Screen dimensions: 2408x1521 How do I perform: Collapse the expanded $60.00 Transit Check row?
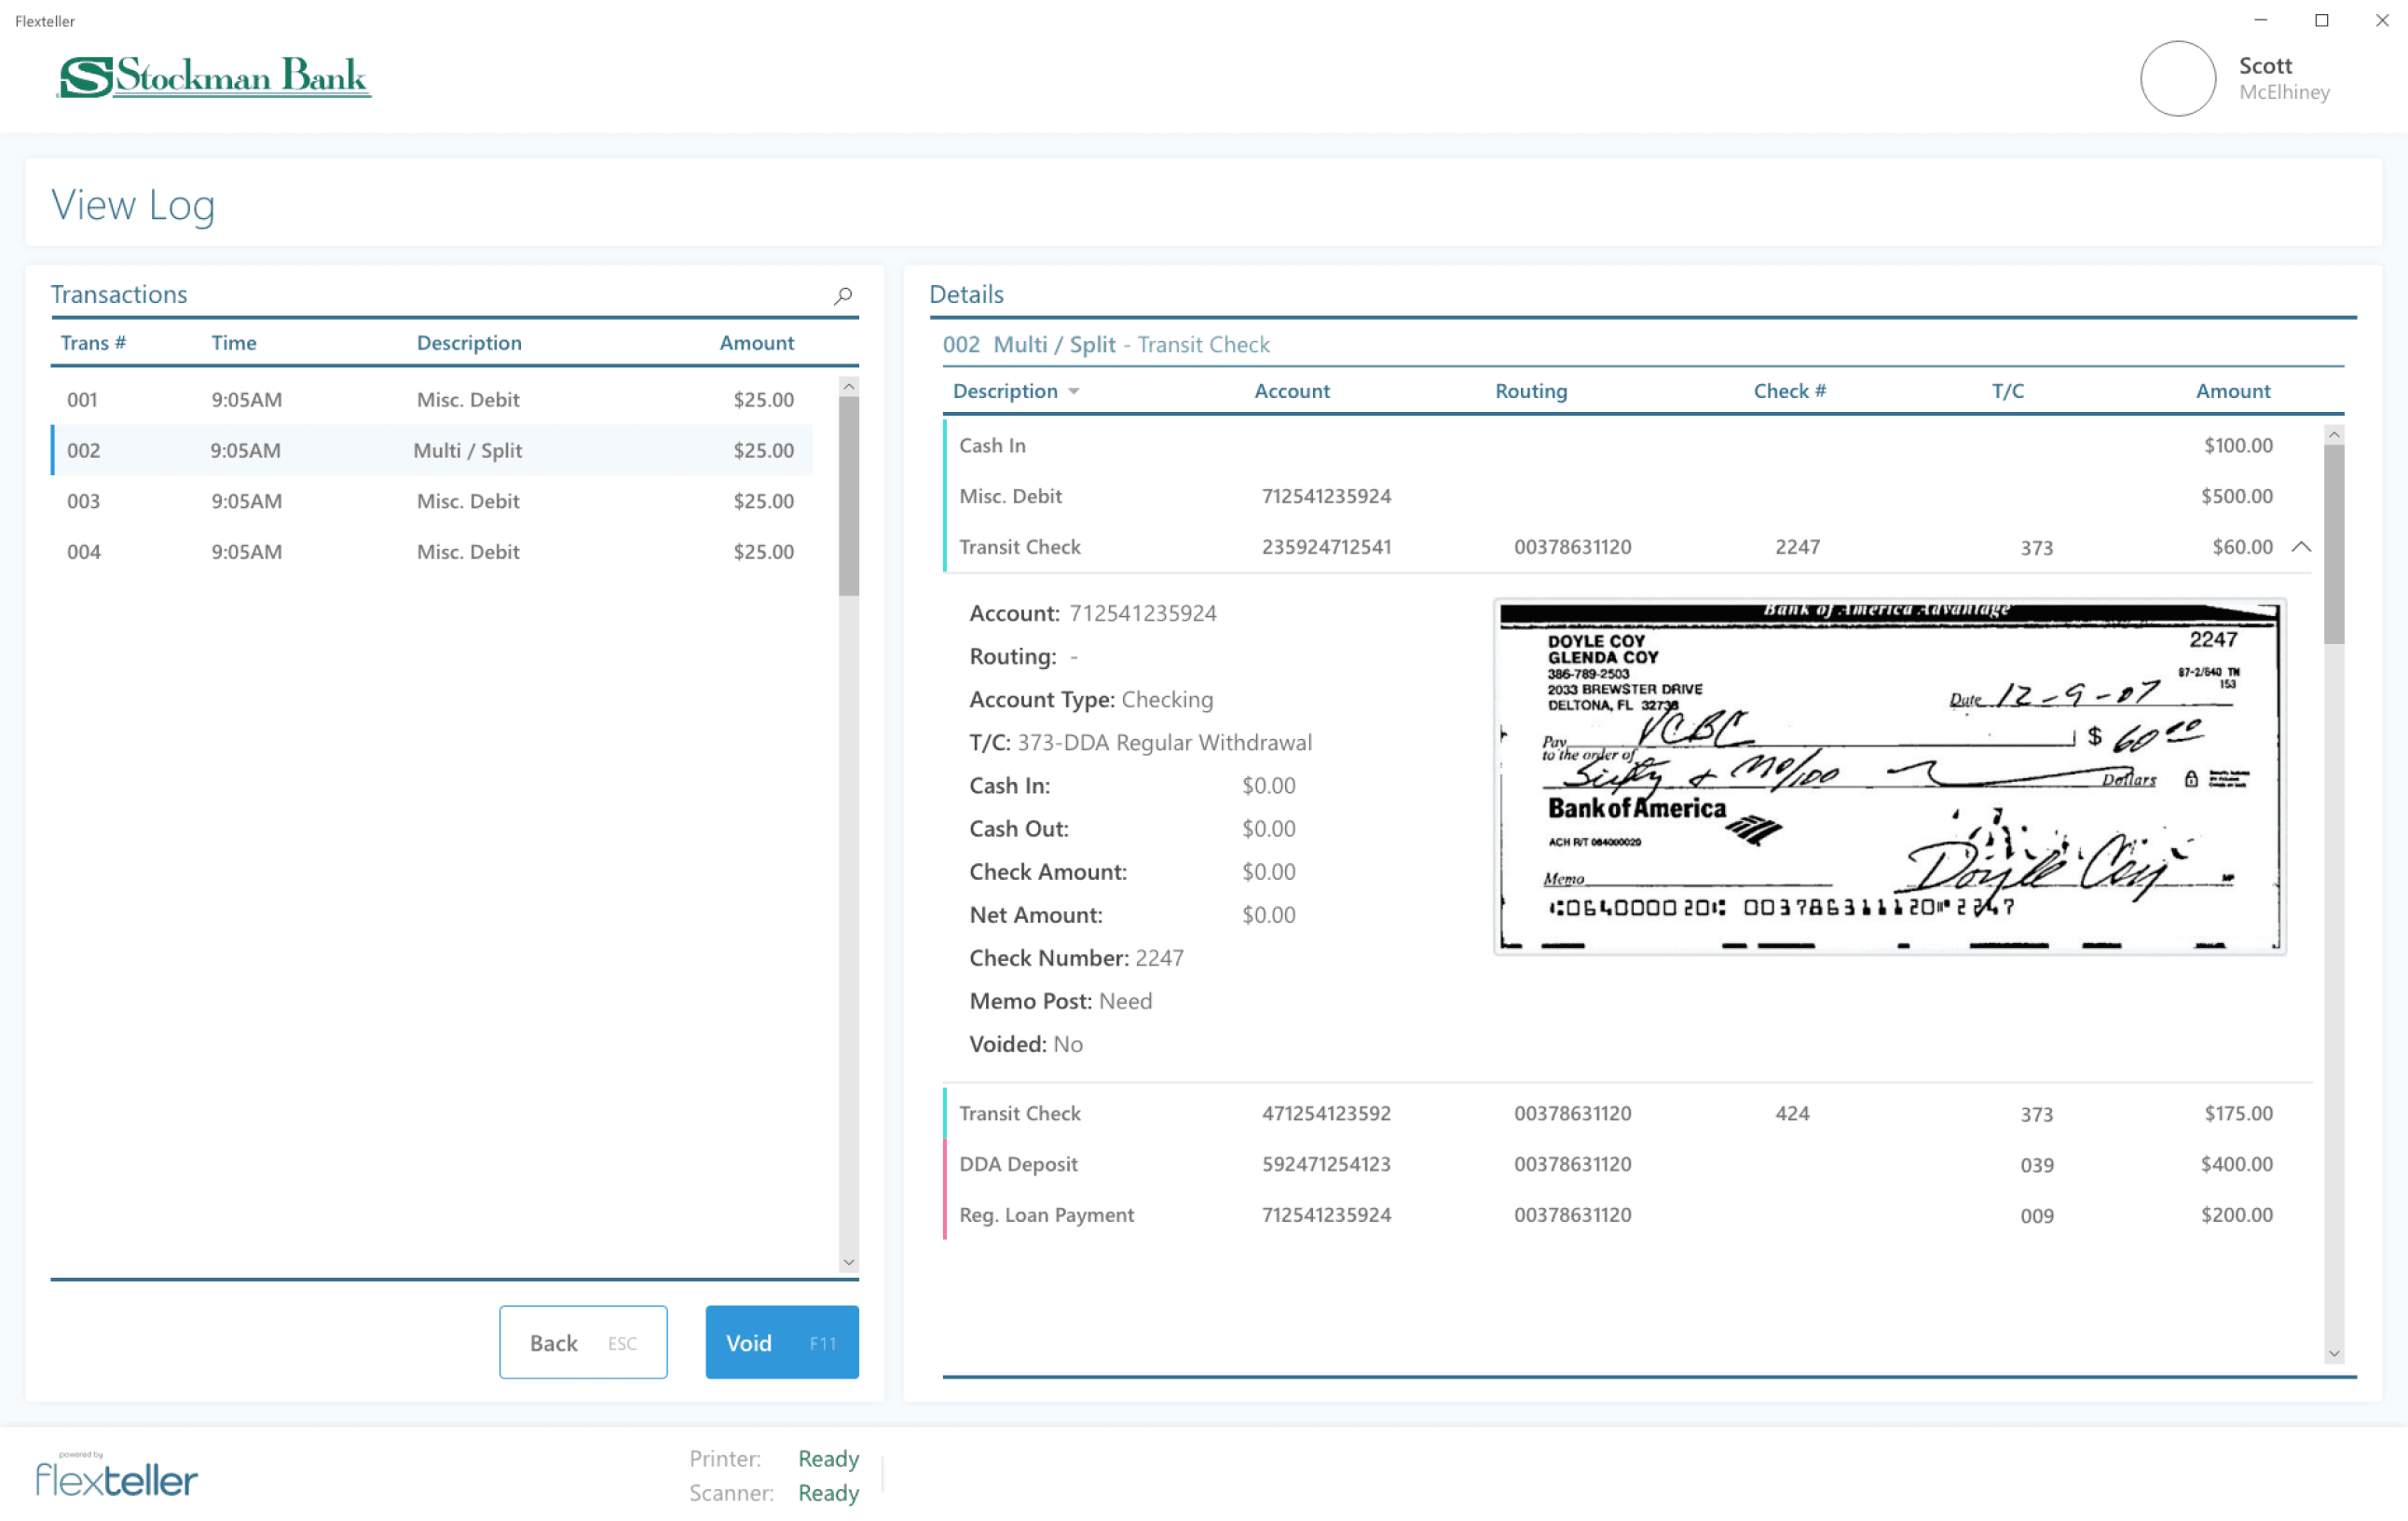2301,547
